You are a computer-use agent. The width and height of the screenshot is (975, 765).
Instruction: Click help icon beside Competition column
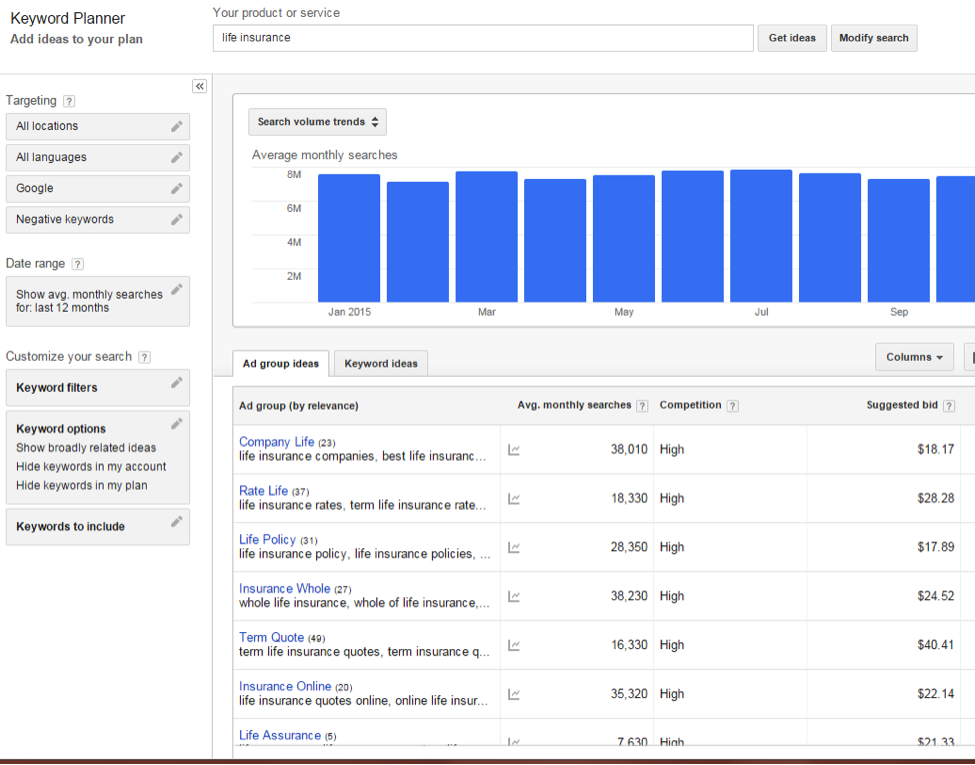[733, 406]
